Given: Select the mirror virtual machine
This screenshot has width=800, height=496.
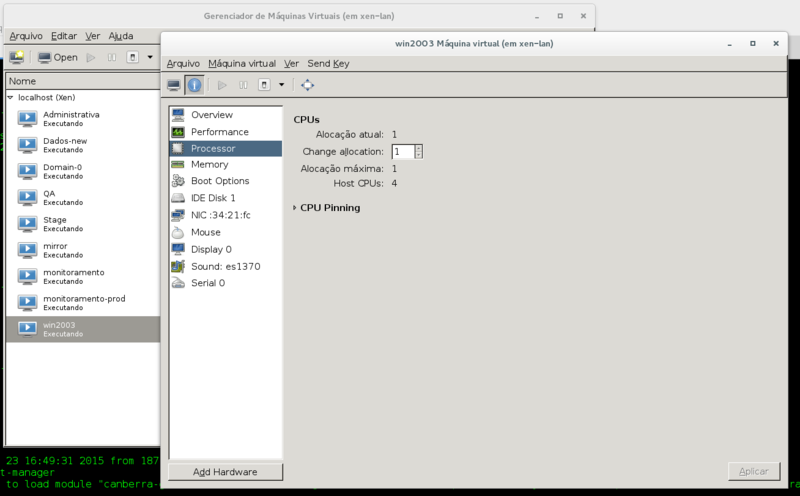Looking at the screenshot, I should [x=83, y=250].
